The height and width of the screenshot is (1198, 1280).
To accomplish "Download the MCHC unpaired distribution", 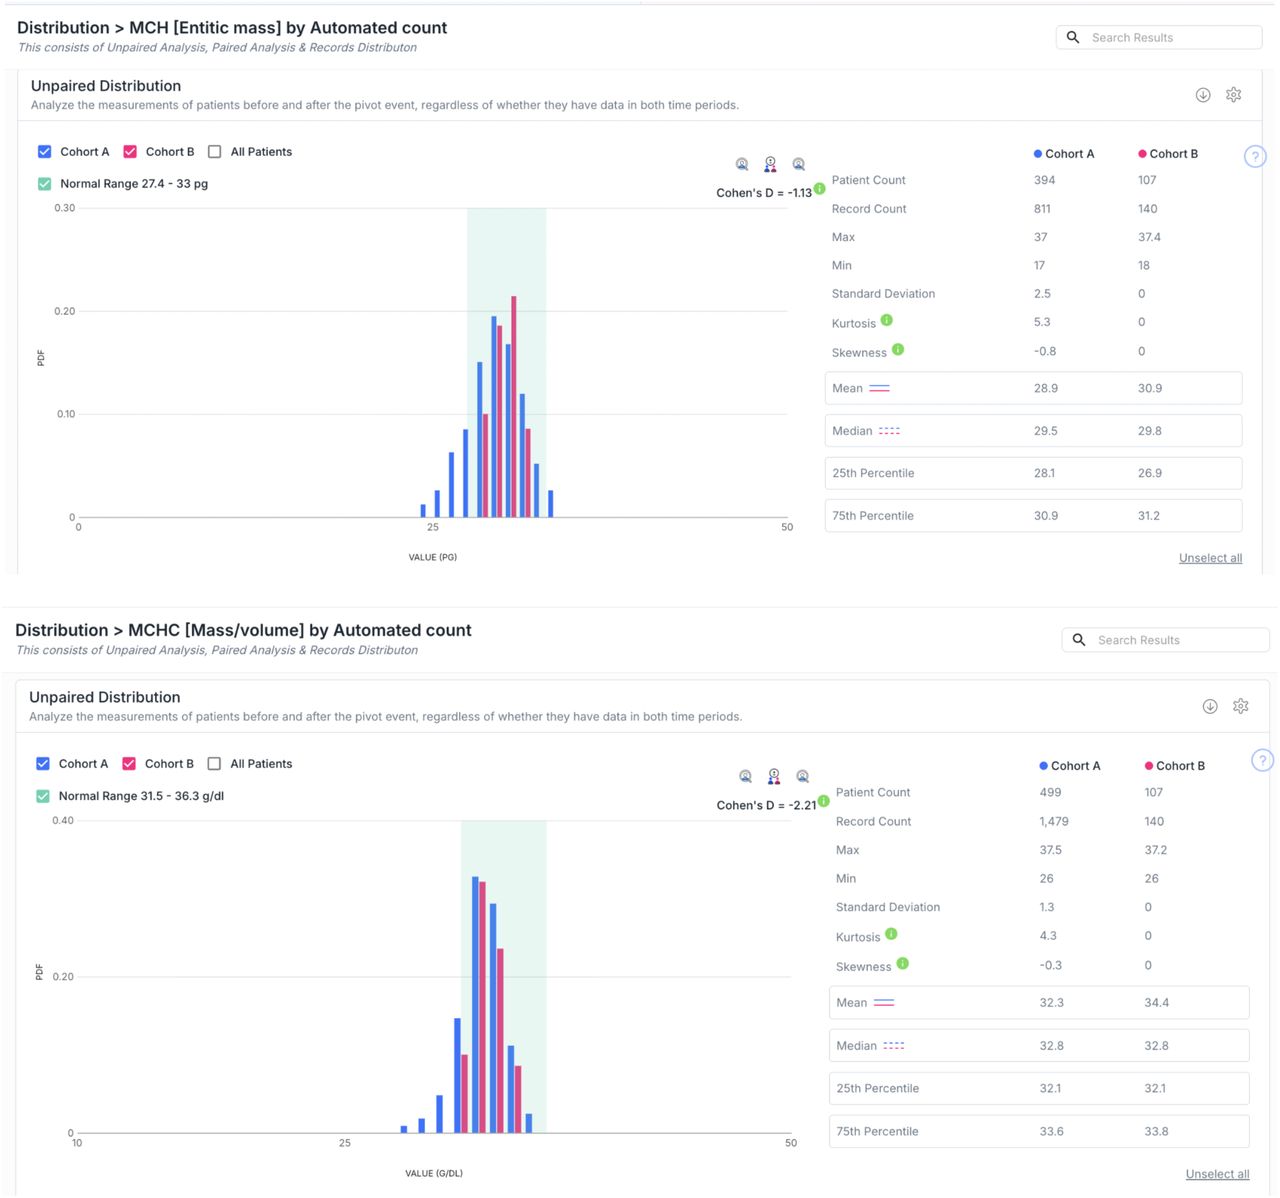I will tap(1210, 707).
